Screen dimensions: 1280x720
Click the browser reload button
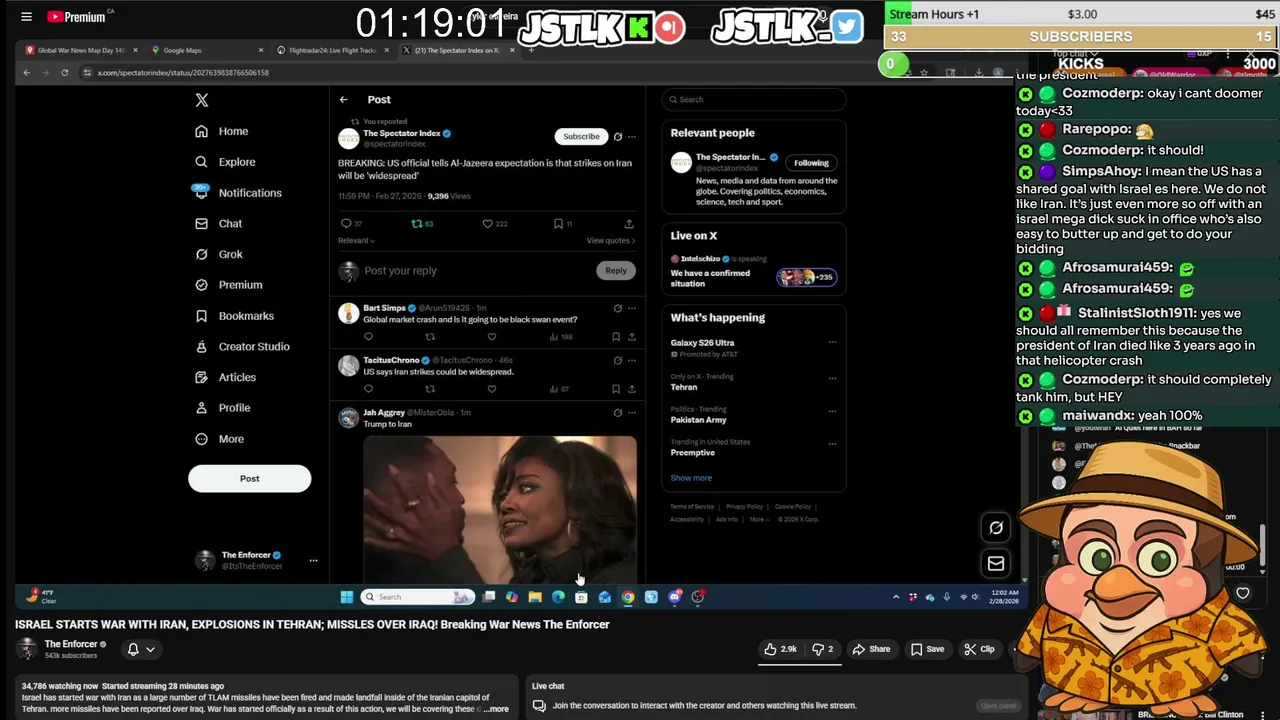64,72
